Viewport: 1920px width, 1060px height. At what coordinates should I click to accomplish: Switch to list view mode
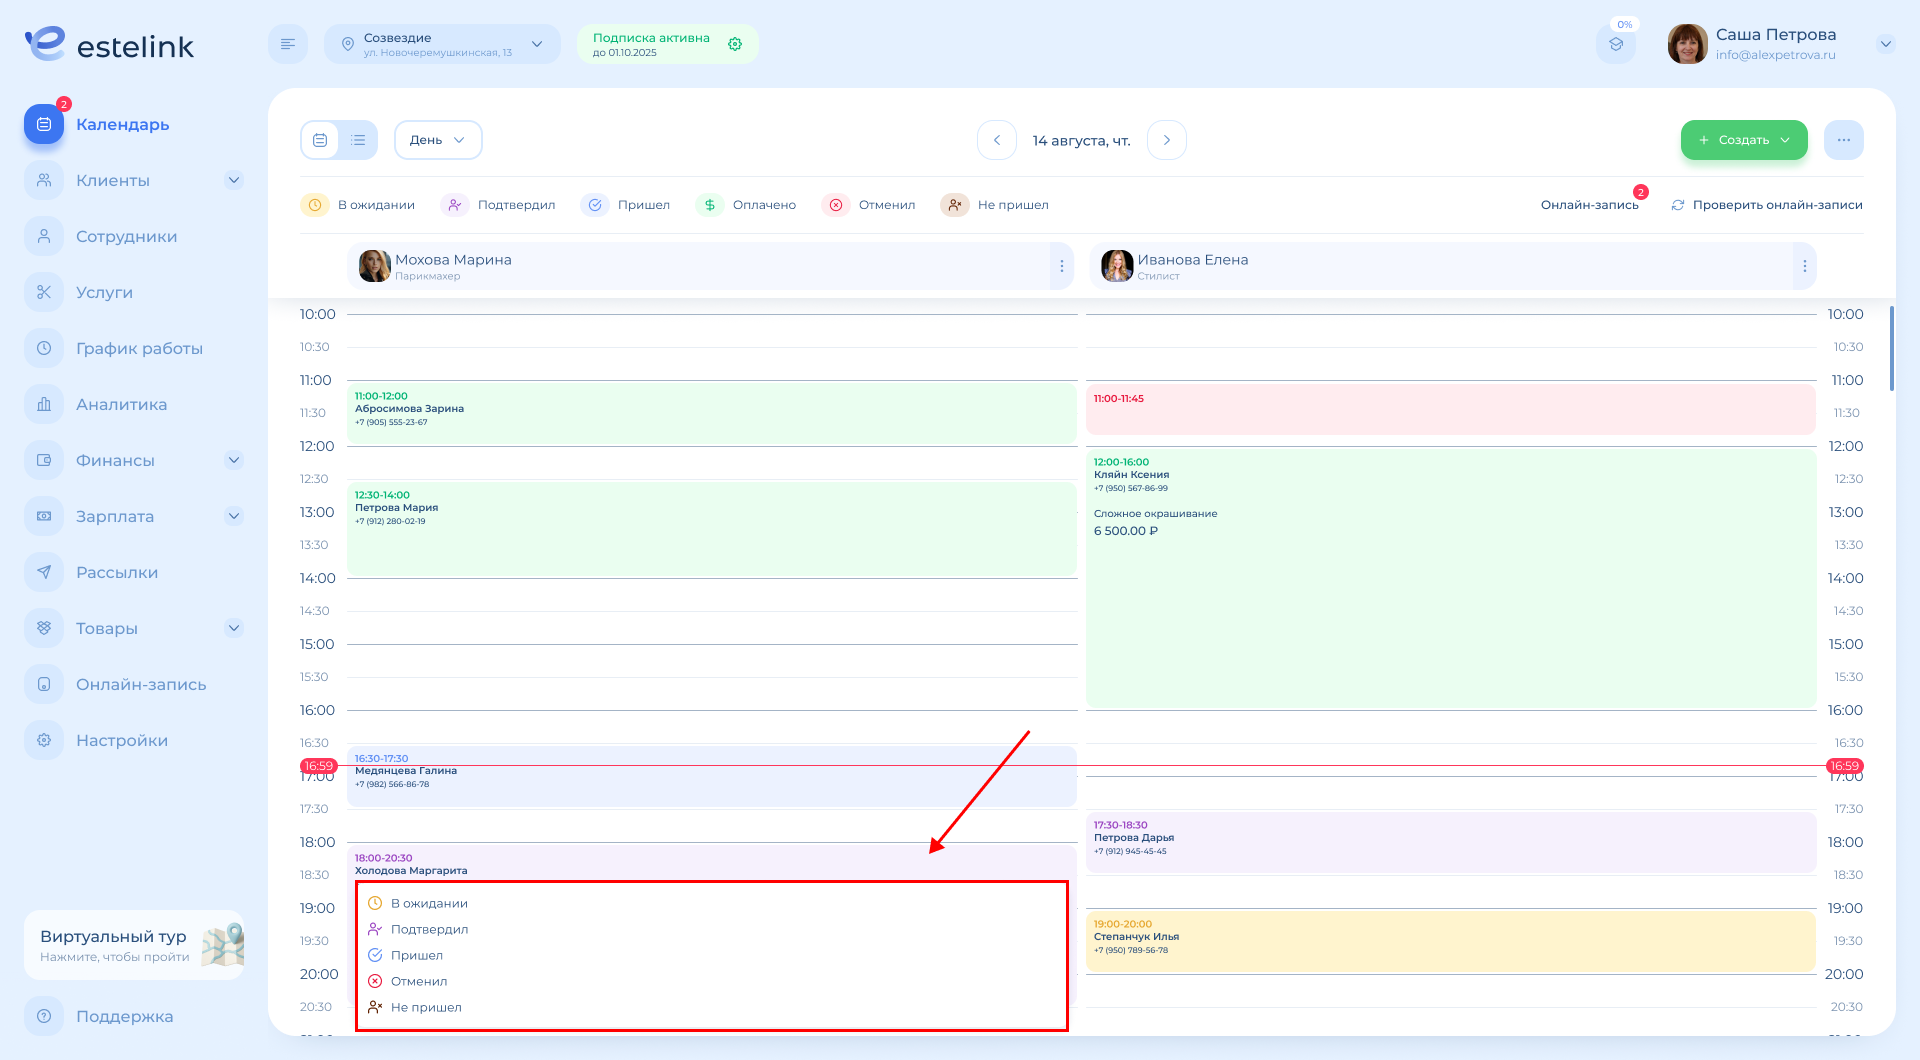coord(358,140)
